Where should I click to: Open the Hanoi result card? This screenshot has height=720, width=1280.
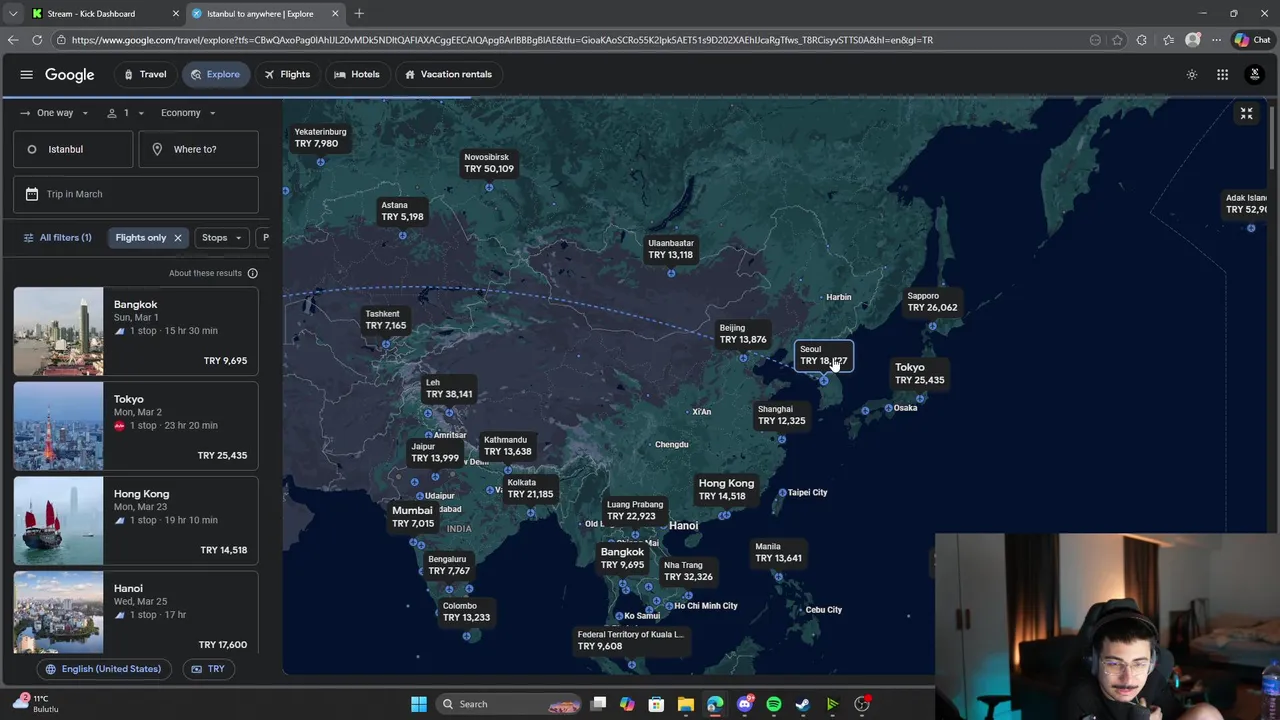coord(136,613)
